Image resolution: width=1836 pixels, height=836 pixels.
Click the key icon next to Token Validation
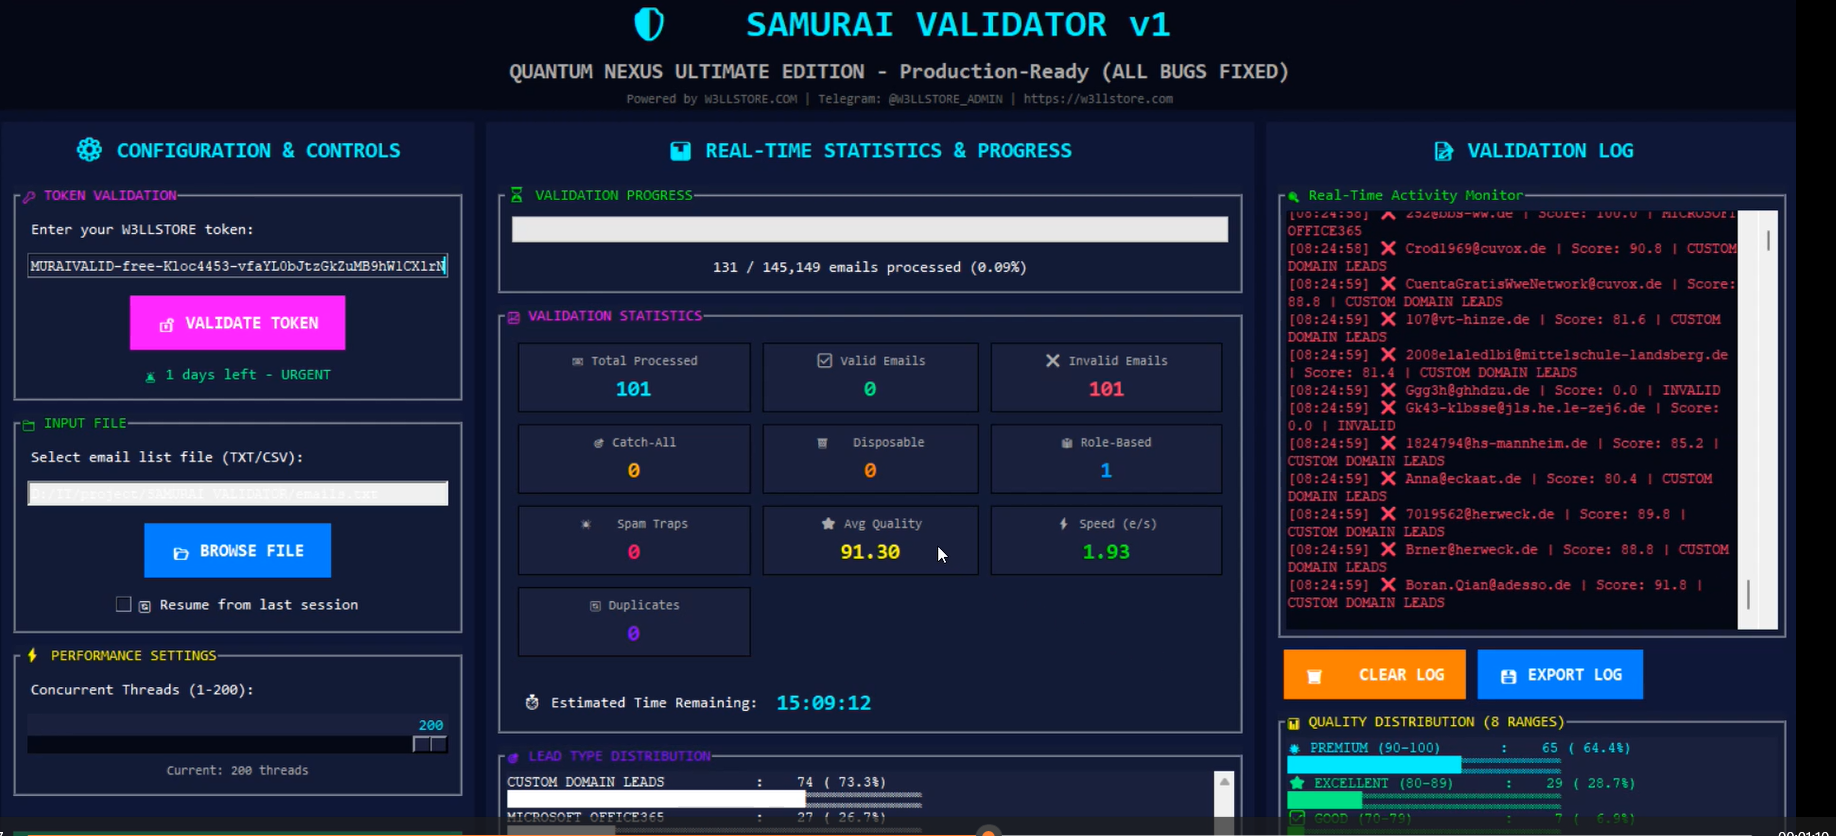point(29,196)
